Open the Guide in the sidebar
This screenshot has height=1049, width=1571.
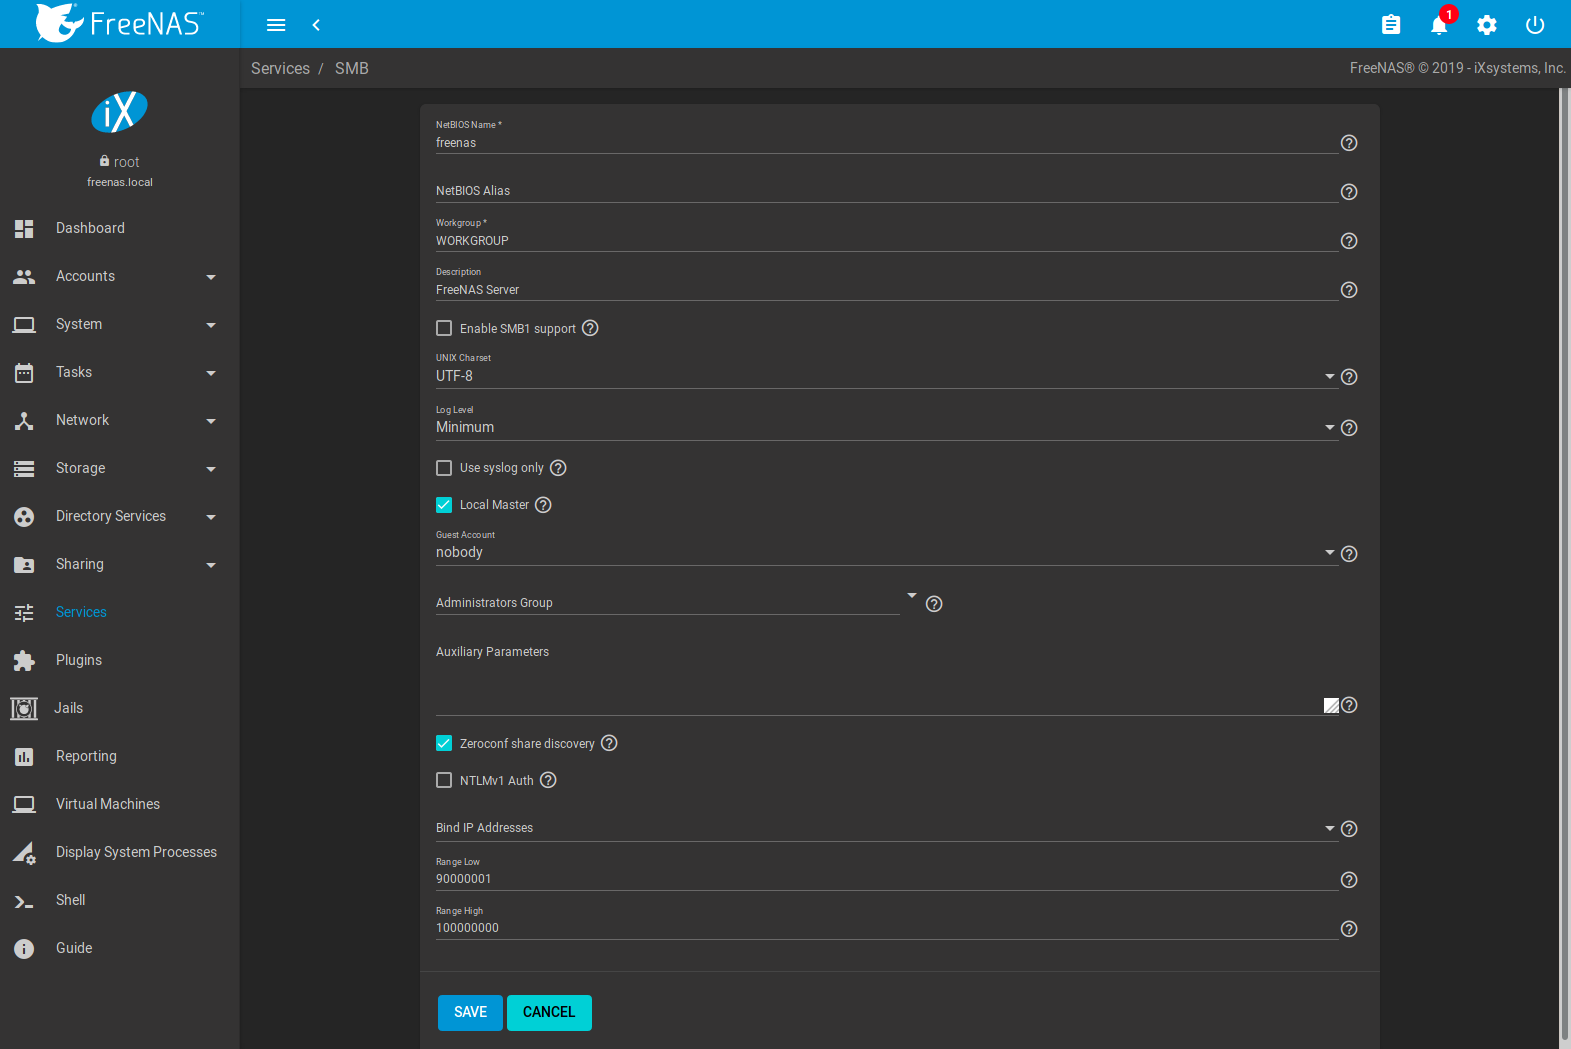tap(120, 948)
